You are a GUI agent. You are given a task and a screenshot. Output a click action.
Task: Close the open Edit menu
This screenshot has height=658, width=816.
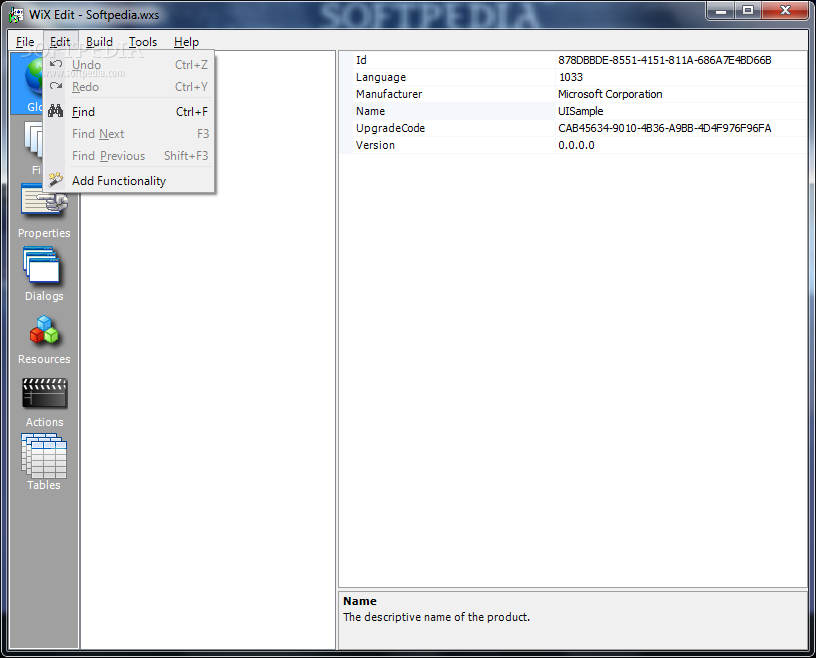point(60,42)
